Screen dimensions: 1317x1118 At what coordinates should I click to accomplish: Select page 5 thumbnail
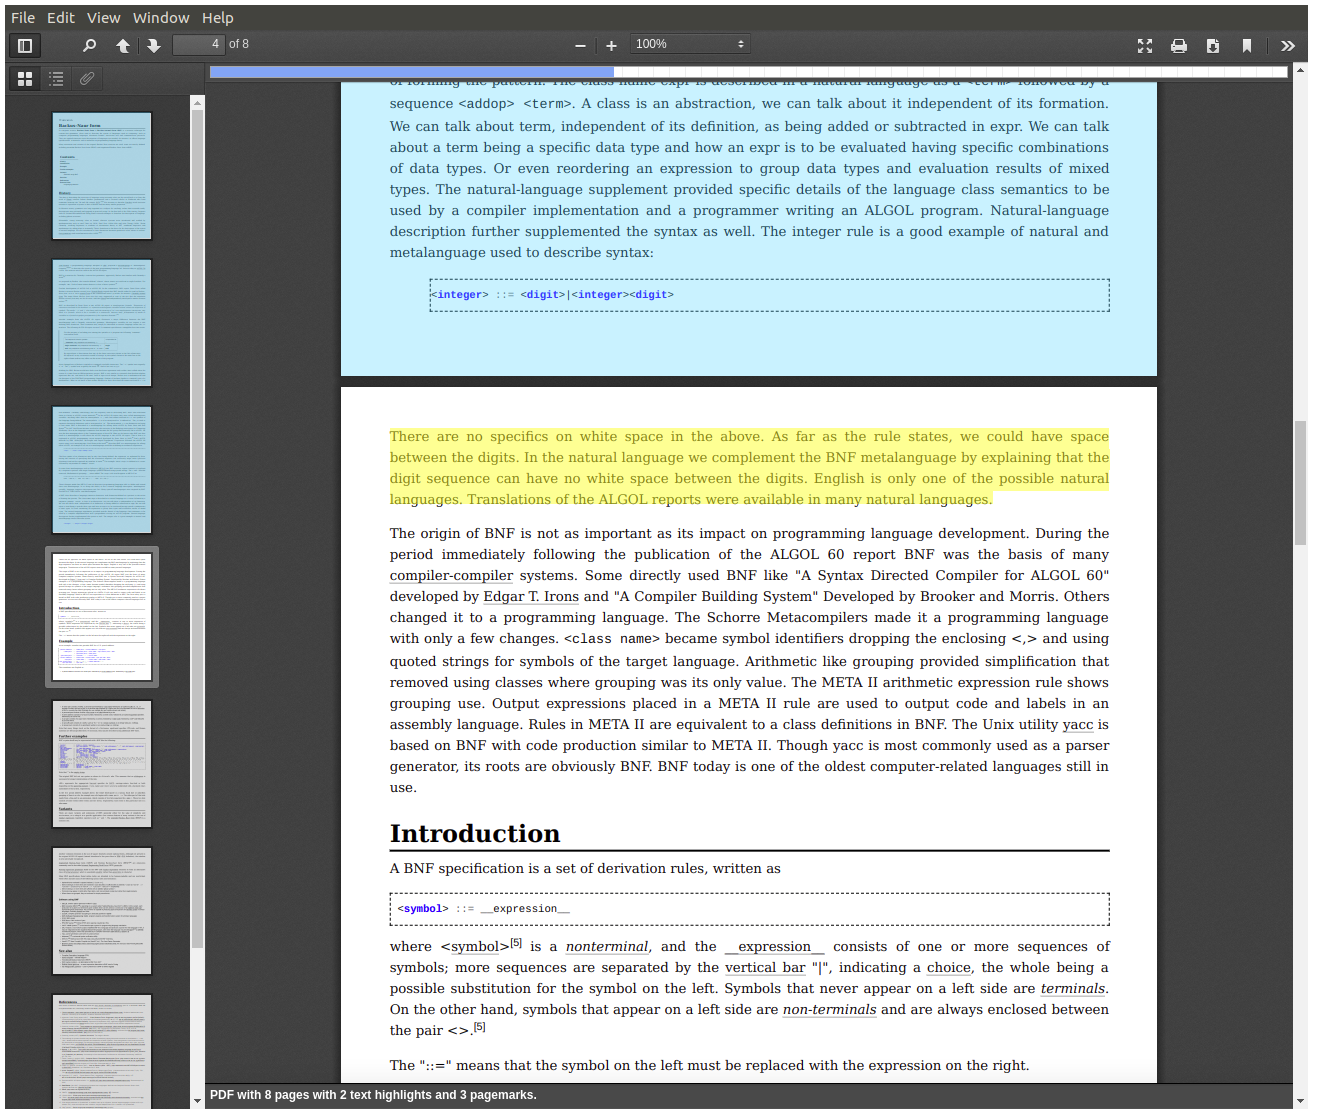click(102, 764)
